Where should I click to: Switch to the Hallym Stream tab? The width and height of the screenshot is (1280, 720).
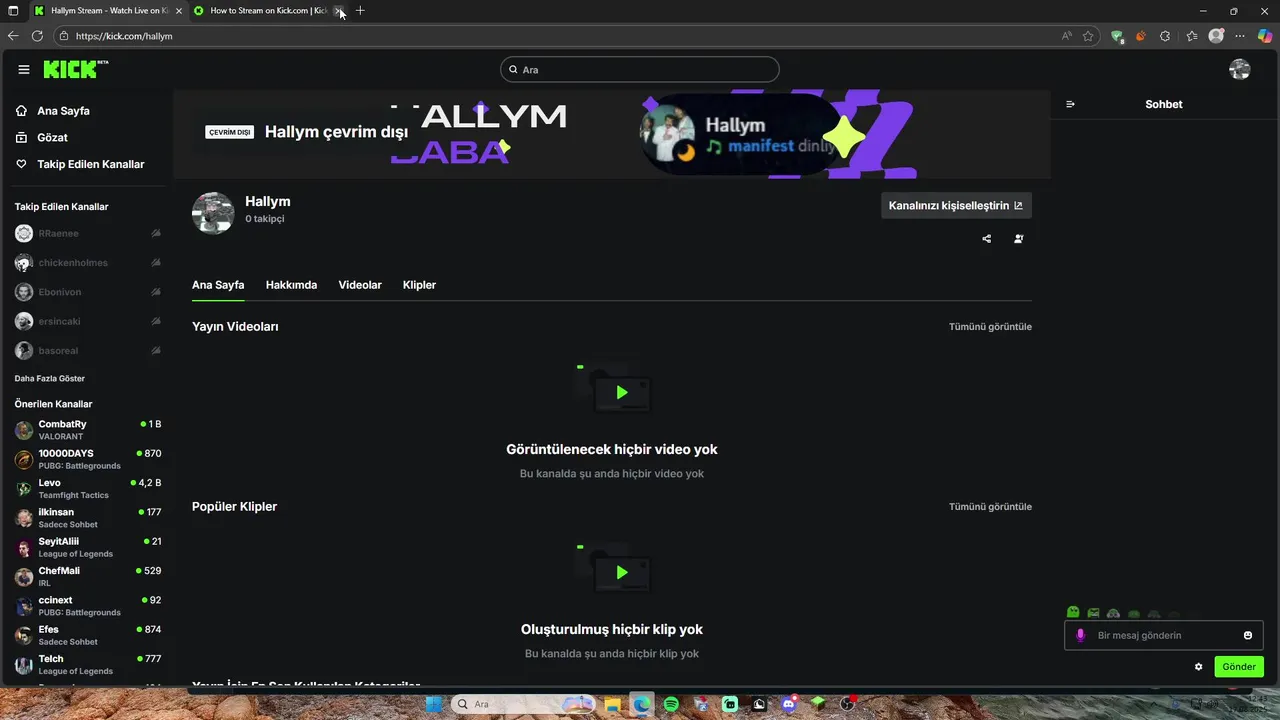(107, 10)
